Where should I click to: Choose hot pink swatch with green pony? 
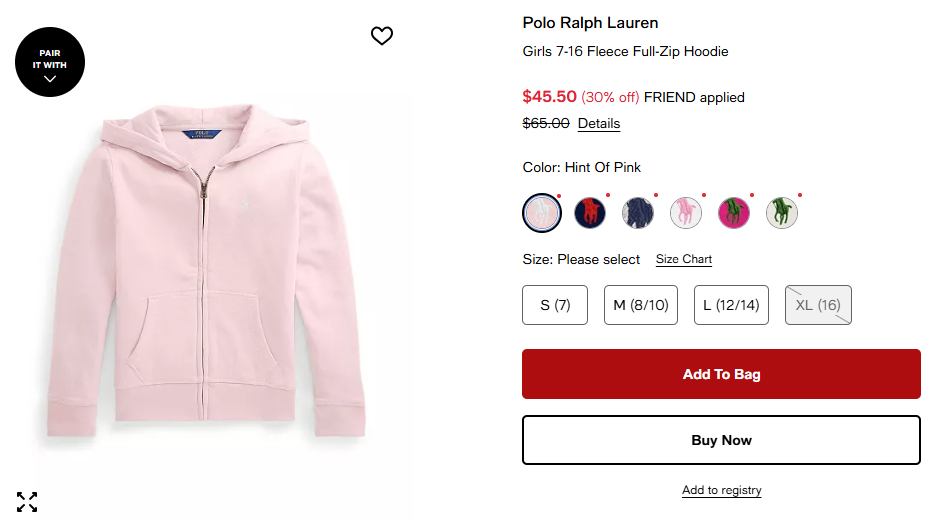tap(734, 212)
